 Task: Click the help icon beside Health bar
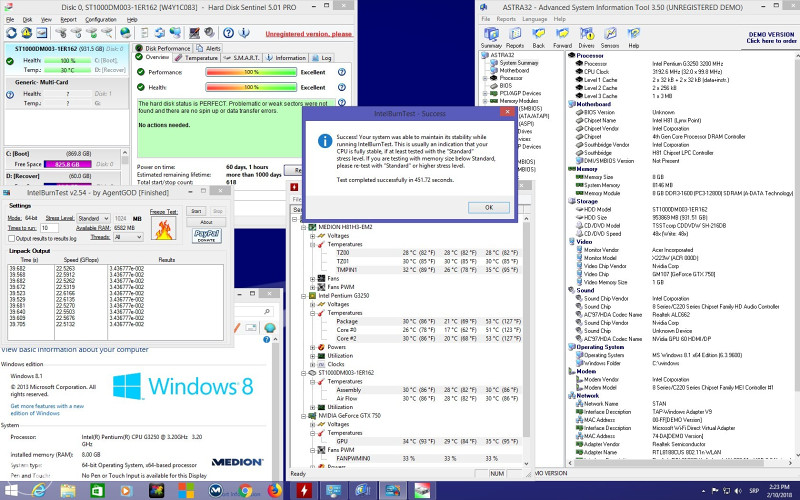[x=342, y=87]
